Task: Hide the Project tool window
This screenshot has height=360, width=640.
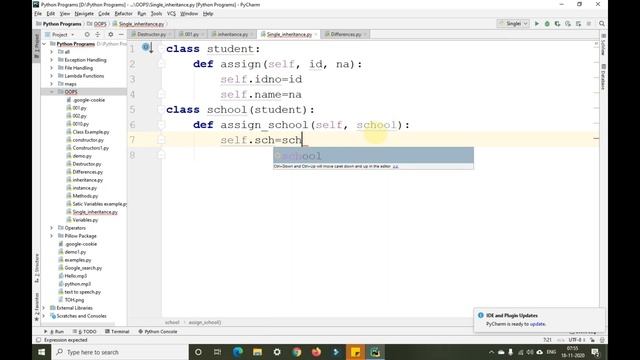Action: pyautogui.click(x=121, y=35)
